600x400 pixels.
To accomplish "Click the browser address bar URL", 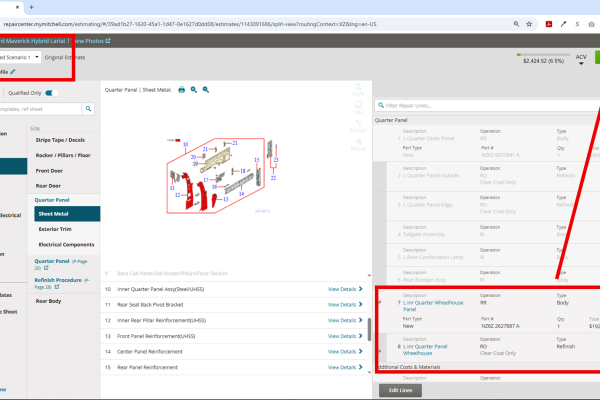I will pos(190,24).
